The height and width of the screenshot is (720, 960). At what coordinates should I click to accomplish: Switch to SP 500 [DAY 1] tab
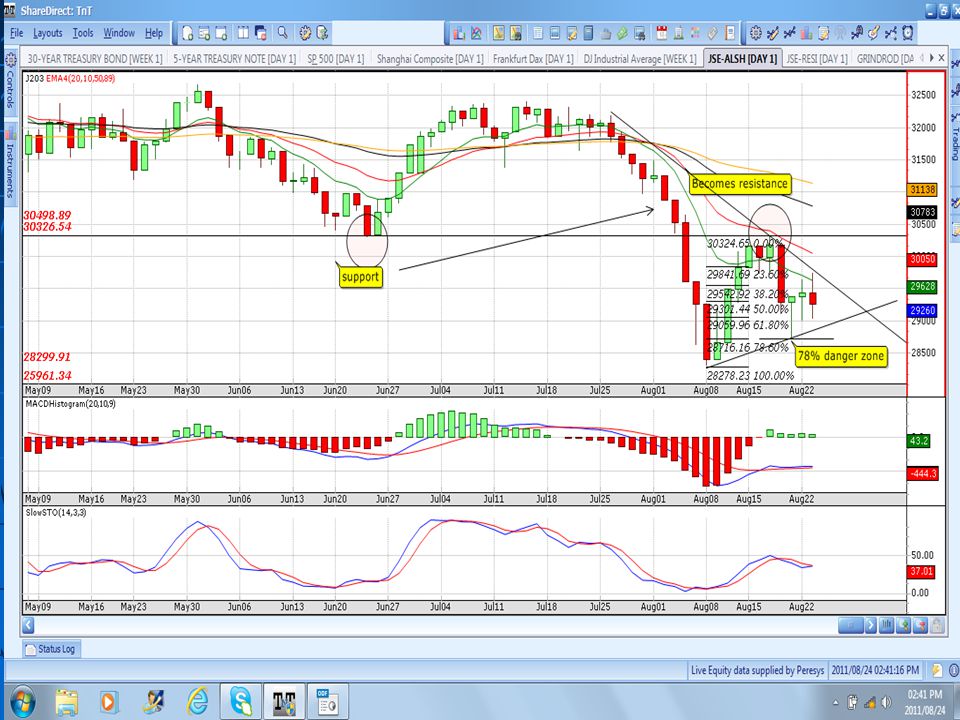336,59
